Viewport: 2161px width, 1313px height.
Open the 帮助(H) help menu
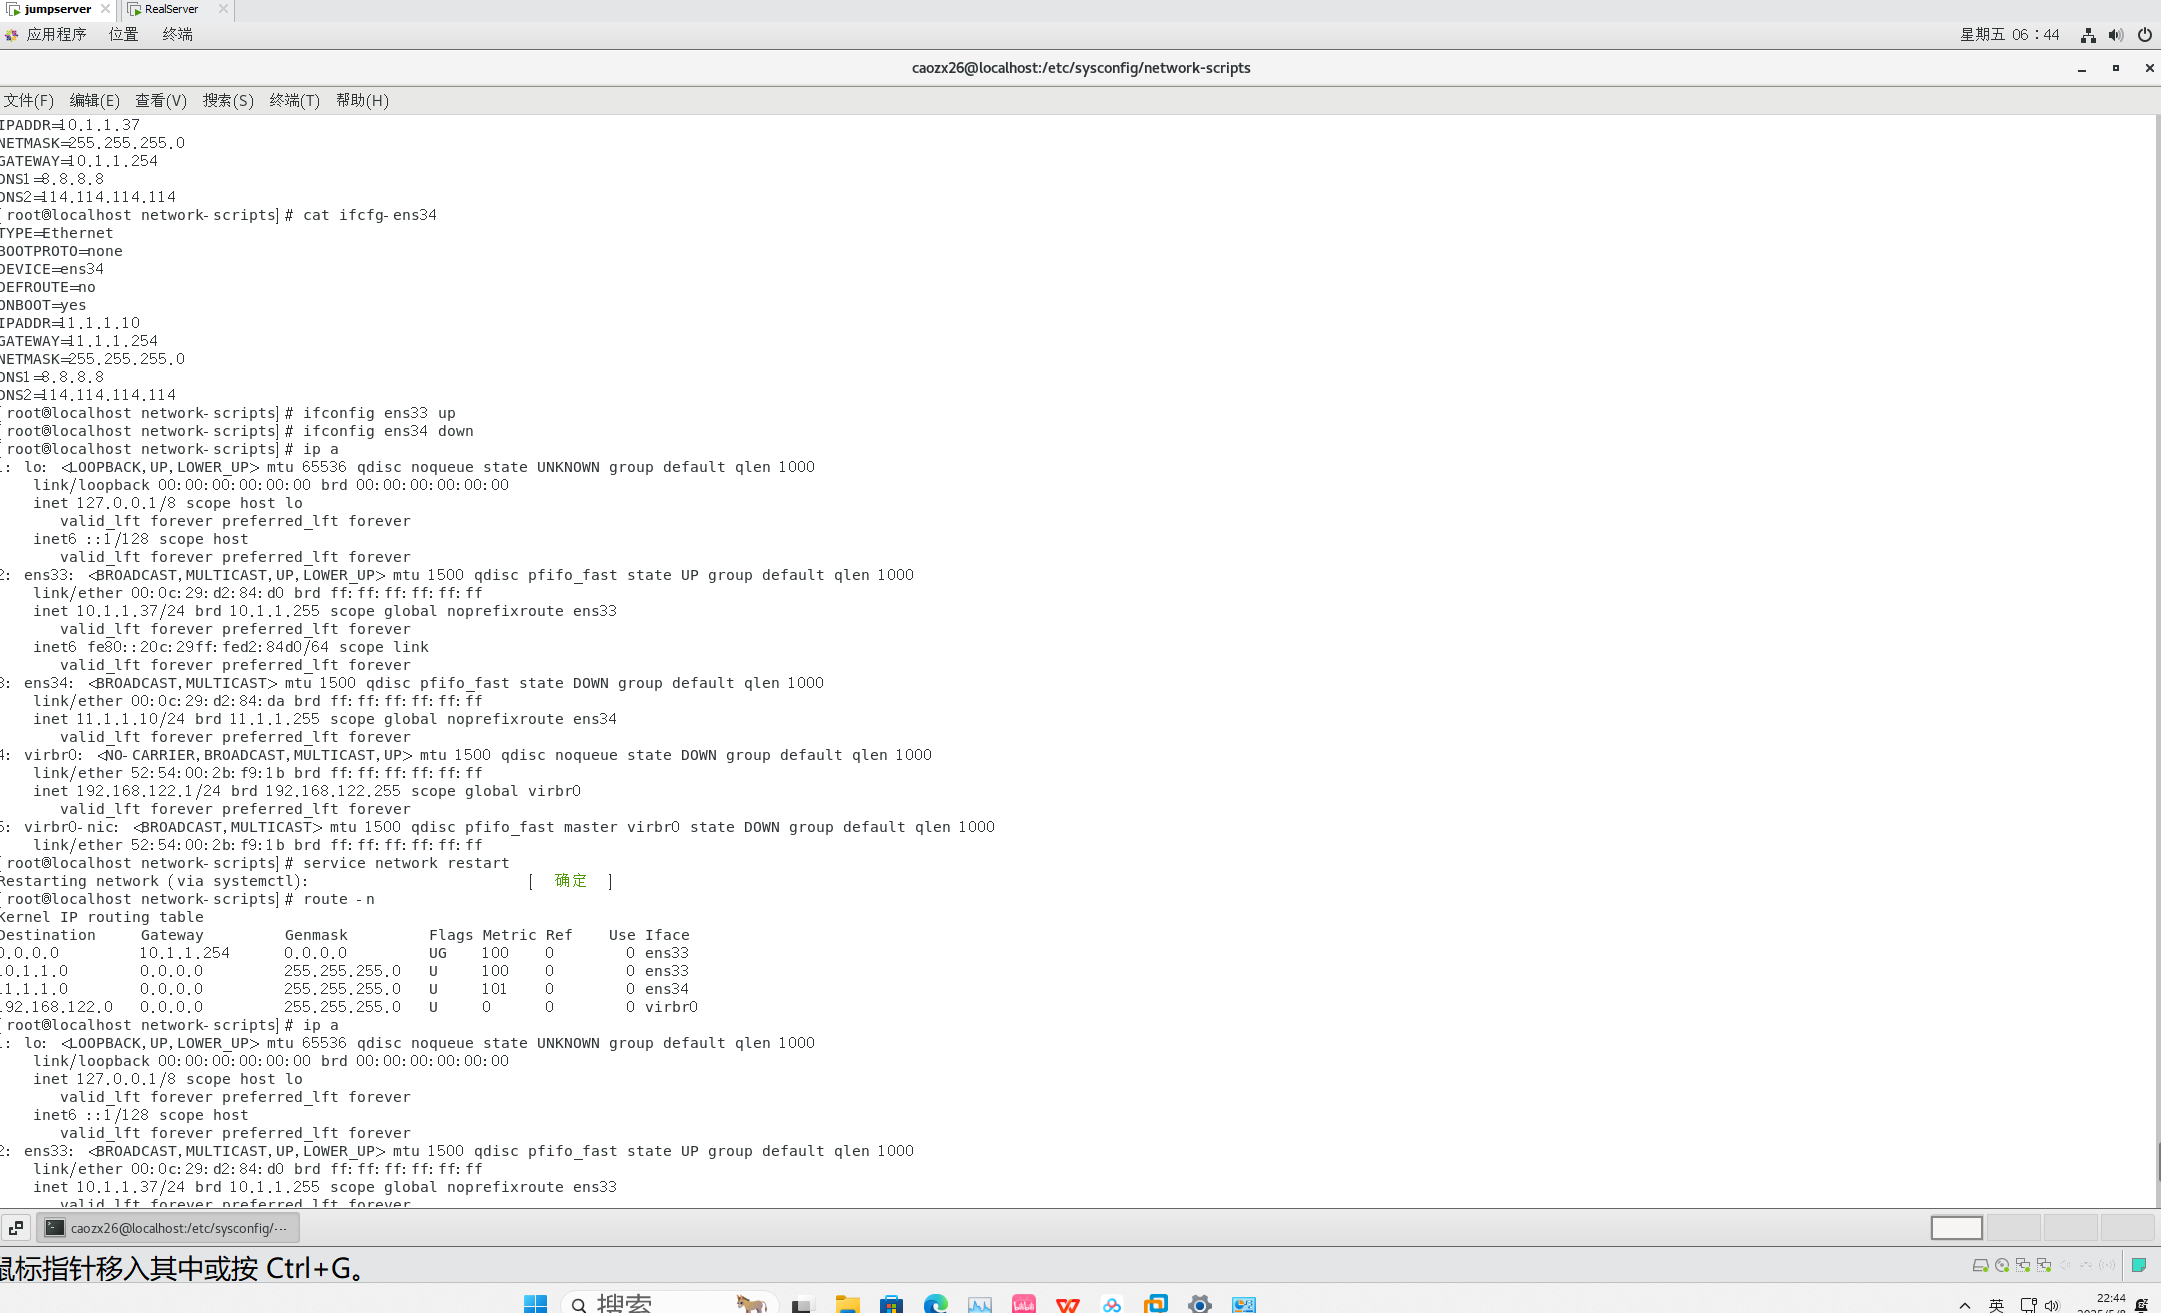362,100
